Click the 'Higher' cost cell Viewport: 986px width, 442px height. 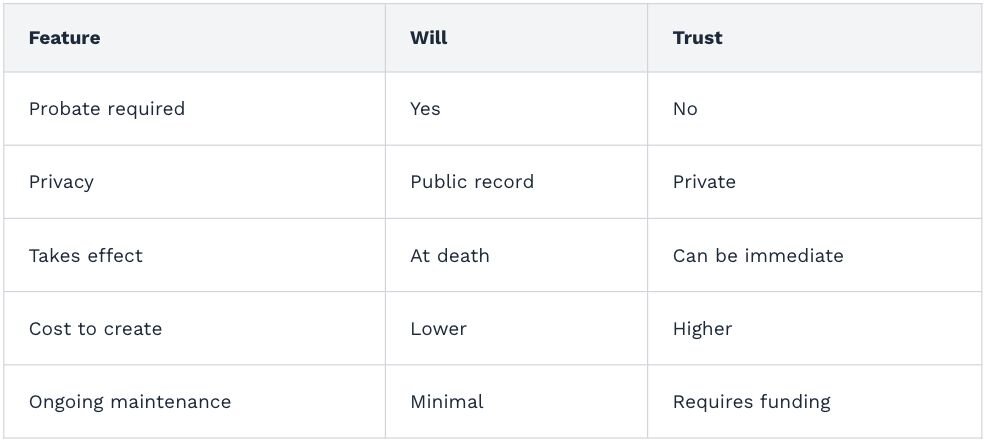[702, 329]
